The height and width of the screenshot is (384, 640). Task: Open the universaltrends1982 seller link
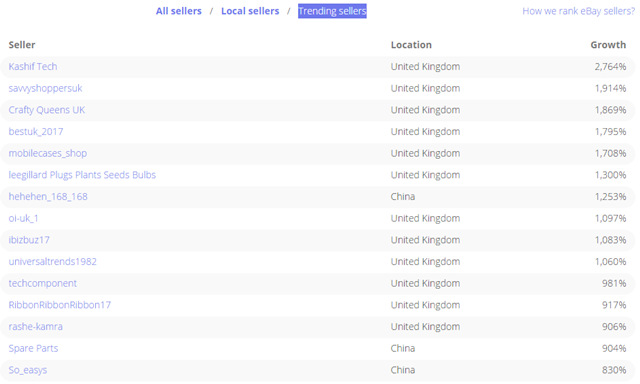[x=53, y=261]
